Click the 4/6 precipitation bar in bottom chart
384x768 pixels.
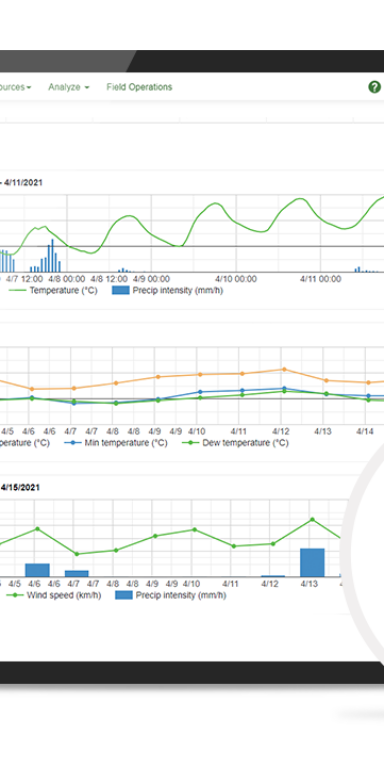[38, 570]
